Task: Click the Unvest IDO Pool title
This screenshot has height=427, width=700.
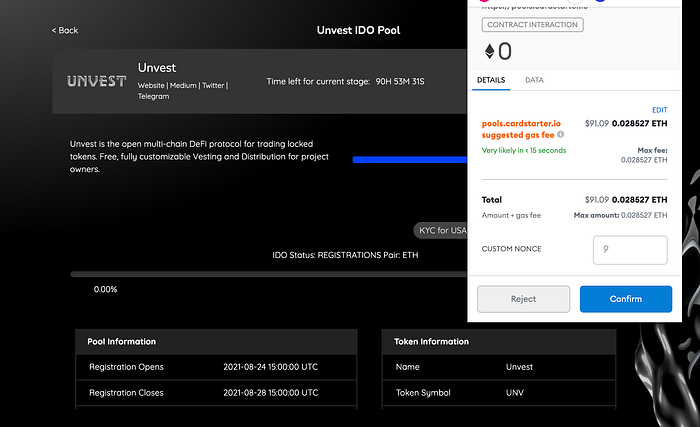Action: coord(358,30)
